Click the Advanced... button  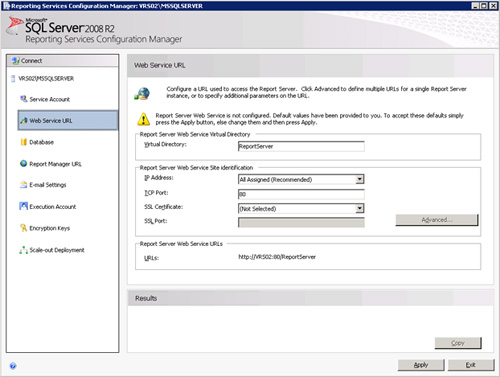(x=437, y=220)
